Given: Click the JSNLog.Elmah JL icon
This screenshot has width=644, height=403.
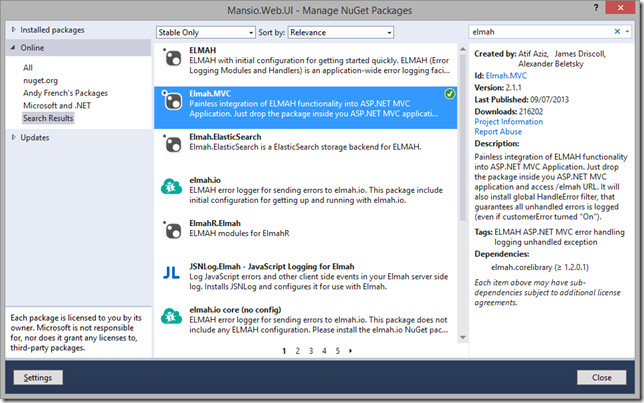Looking at the screenshot, I should coord(170,271).
